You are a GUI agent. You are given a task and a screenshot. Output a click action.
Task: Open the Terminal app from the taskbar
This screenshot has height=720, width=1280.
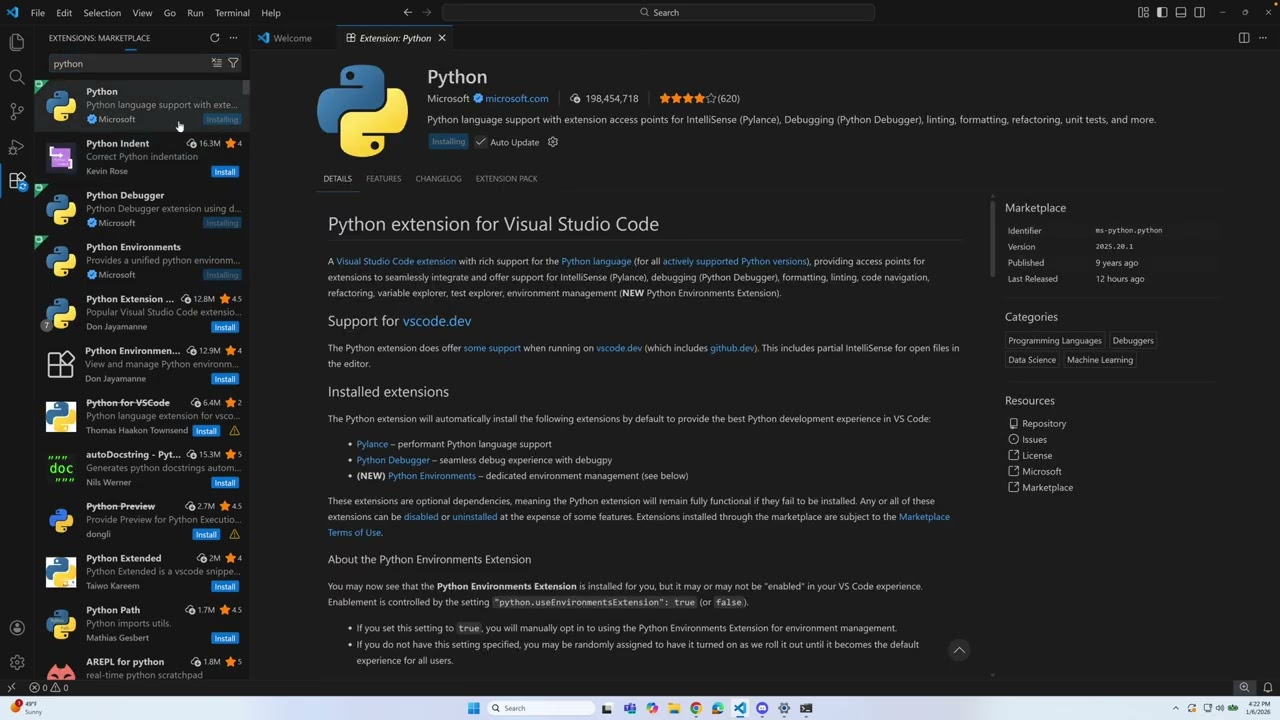point(806,708)
